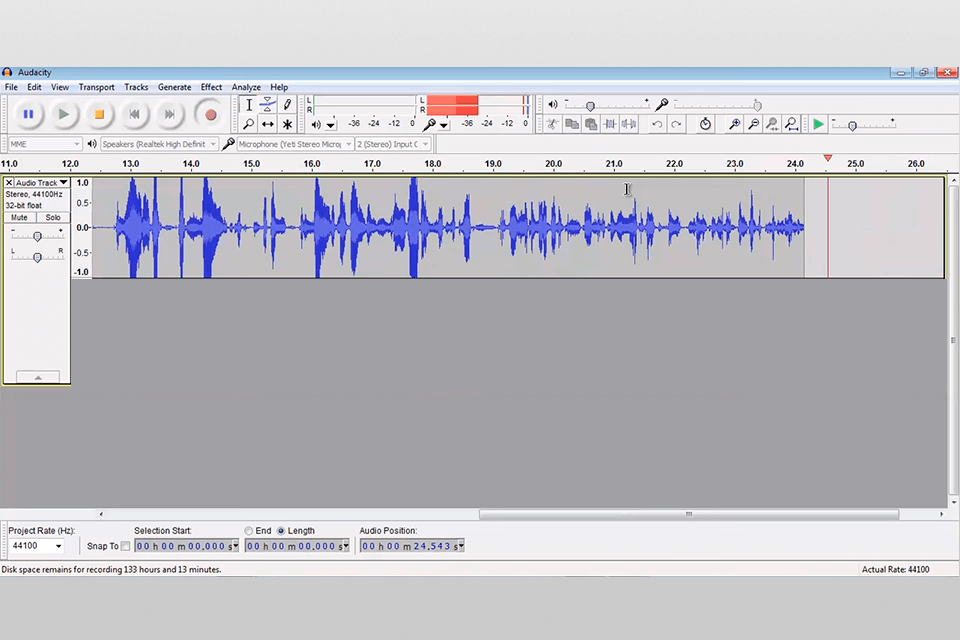Viewport: 960px width, 640px height.
Task: Open the Generate menu
Action: [174, 87]
